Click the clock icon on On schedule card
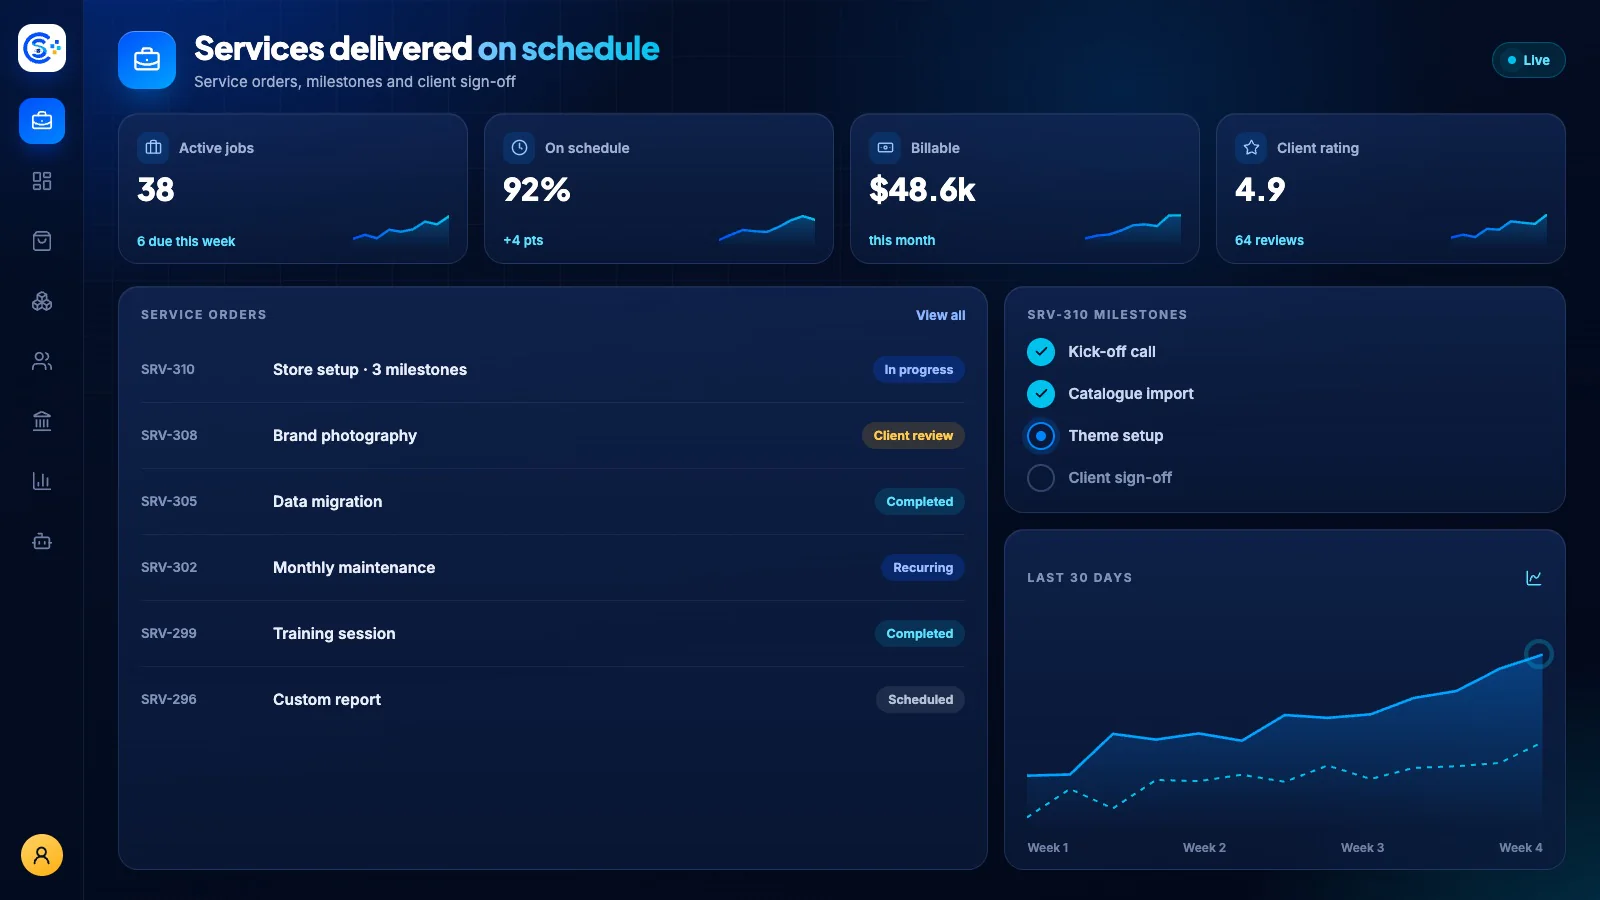 pos(519,148)
